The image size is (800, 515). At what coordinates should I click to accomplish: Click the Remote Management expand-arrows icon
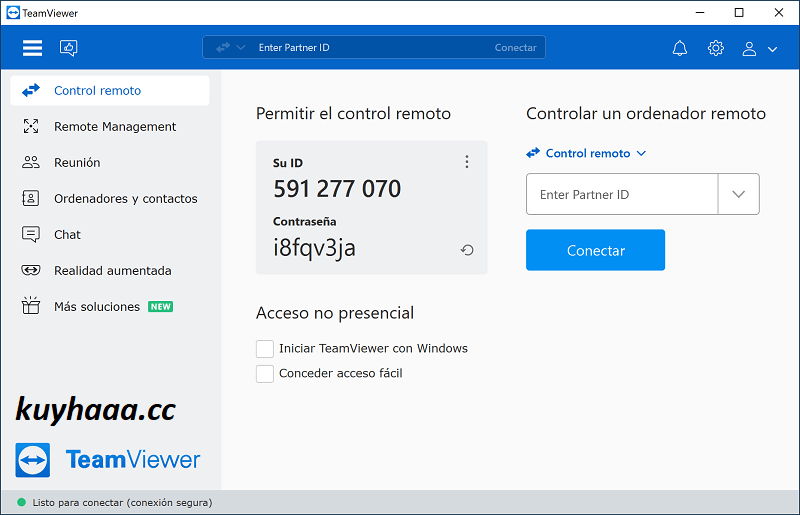[x=31, y=126]
